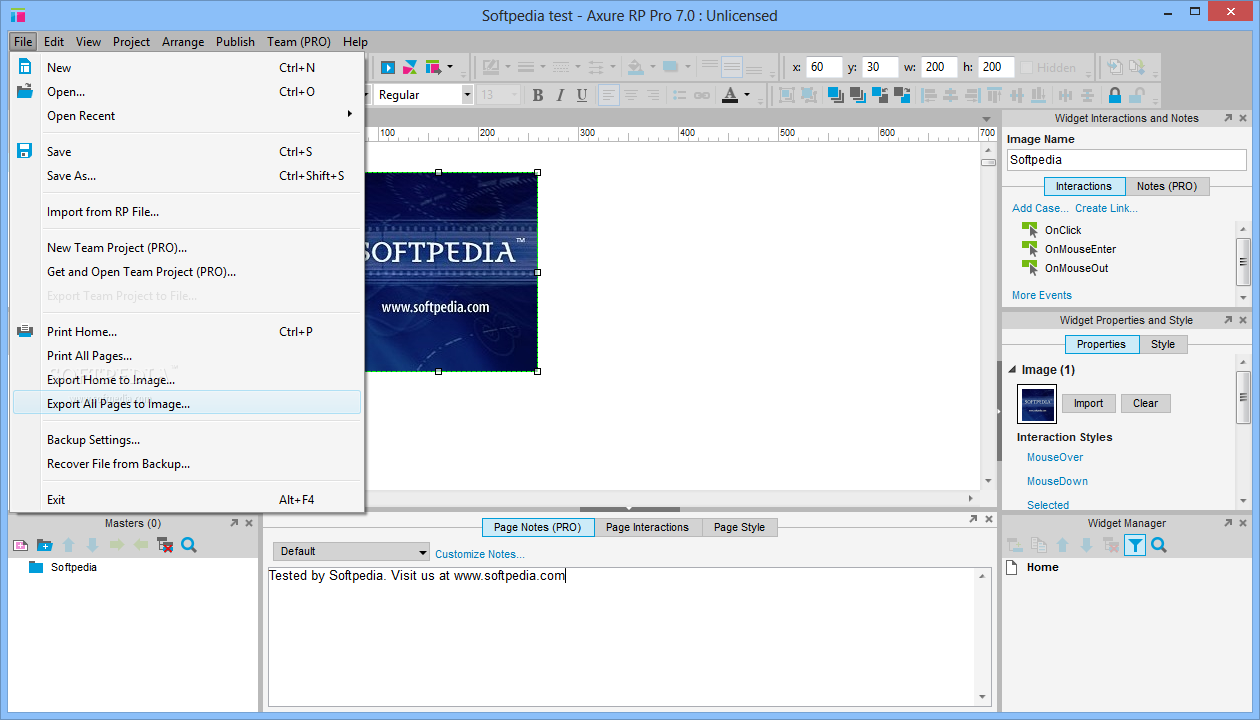Align text left in toolbar
This screenshot has height=720, width=1260.
pyautogui.click(x=609, y=95)
